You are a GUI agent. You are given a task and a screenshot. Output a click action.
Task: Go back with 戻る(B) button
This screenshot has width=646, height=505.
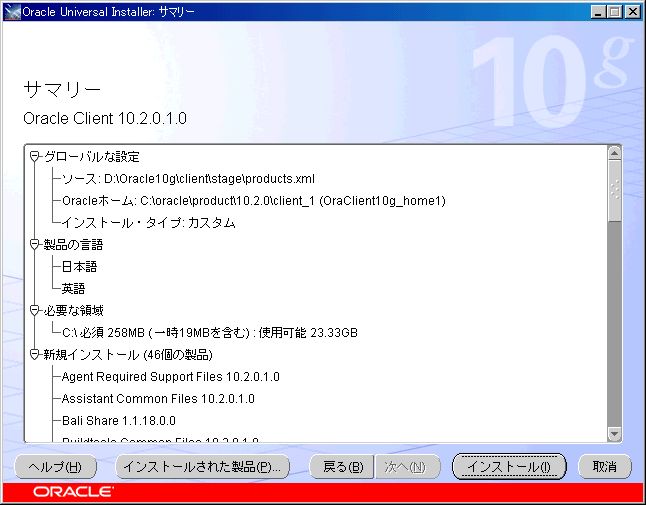[342, 467]
